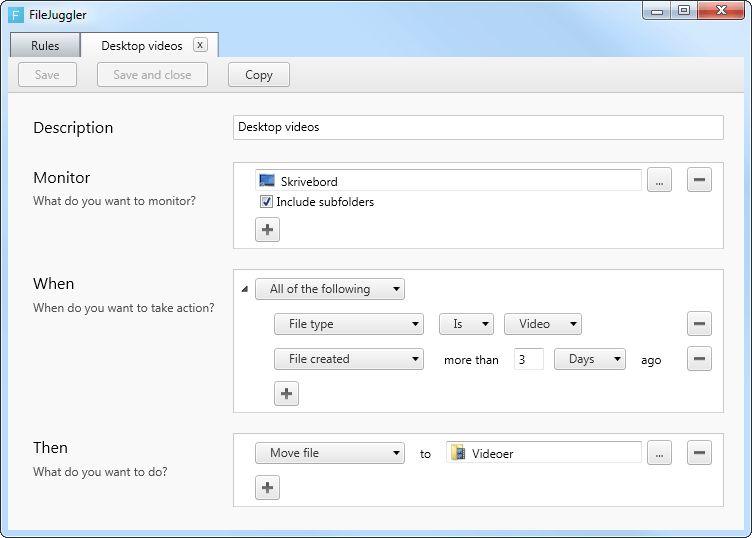Click the Videoer folder icon
The image size is (752, 538).
(458, 453)
